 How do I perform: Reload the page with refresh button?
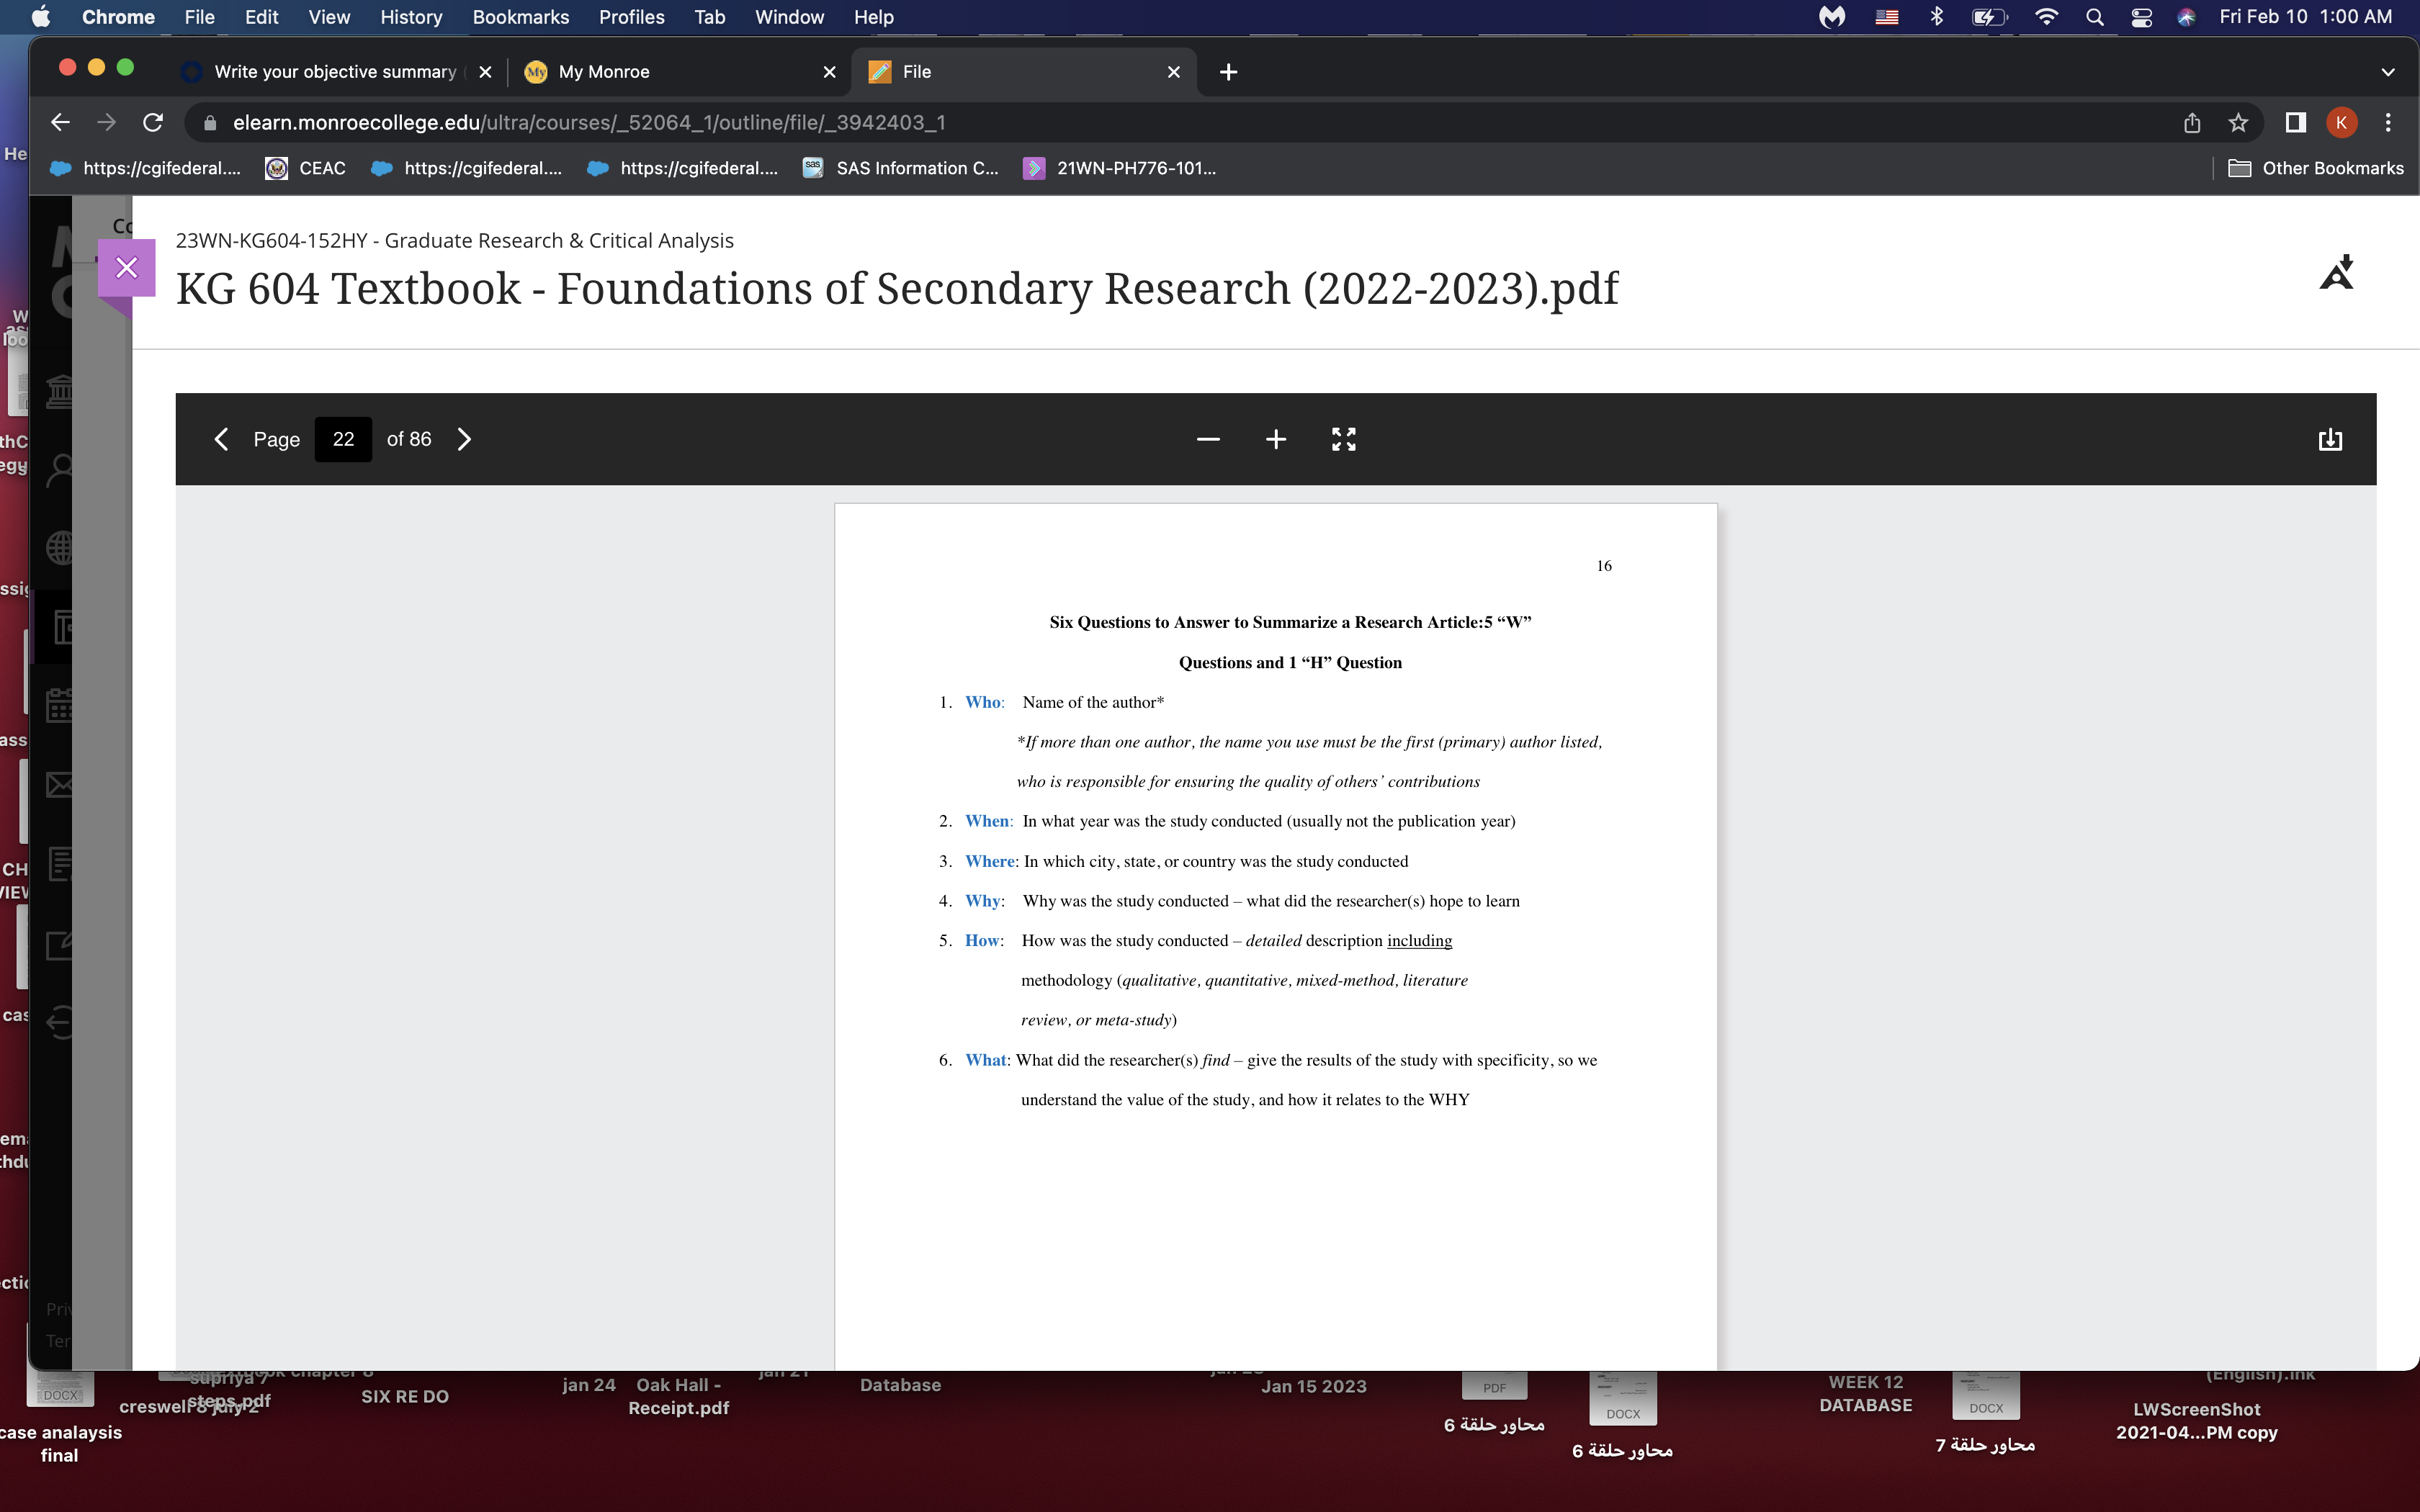tap(153, 122)
